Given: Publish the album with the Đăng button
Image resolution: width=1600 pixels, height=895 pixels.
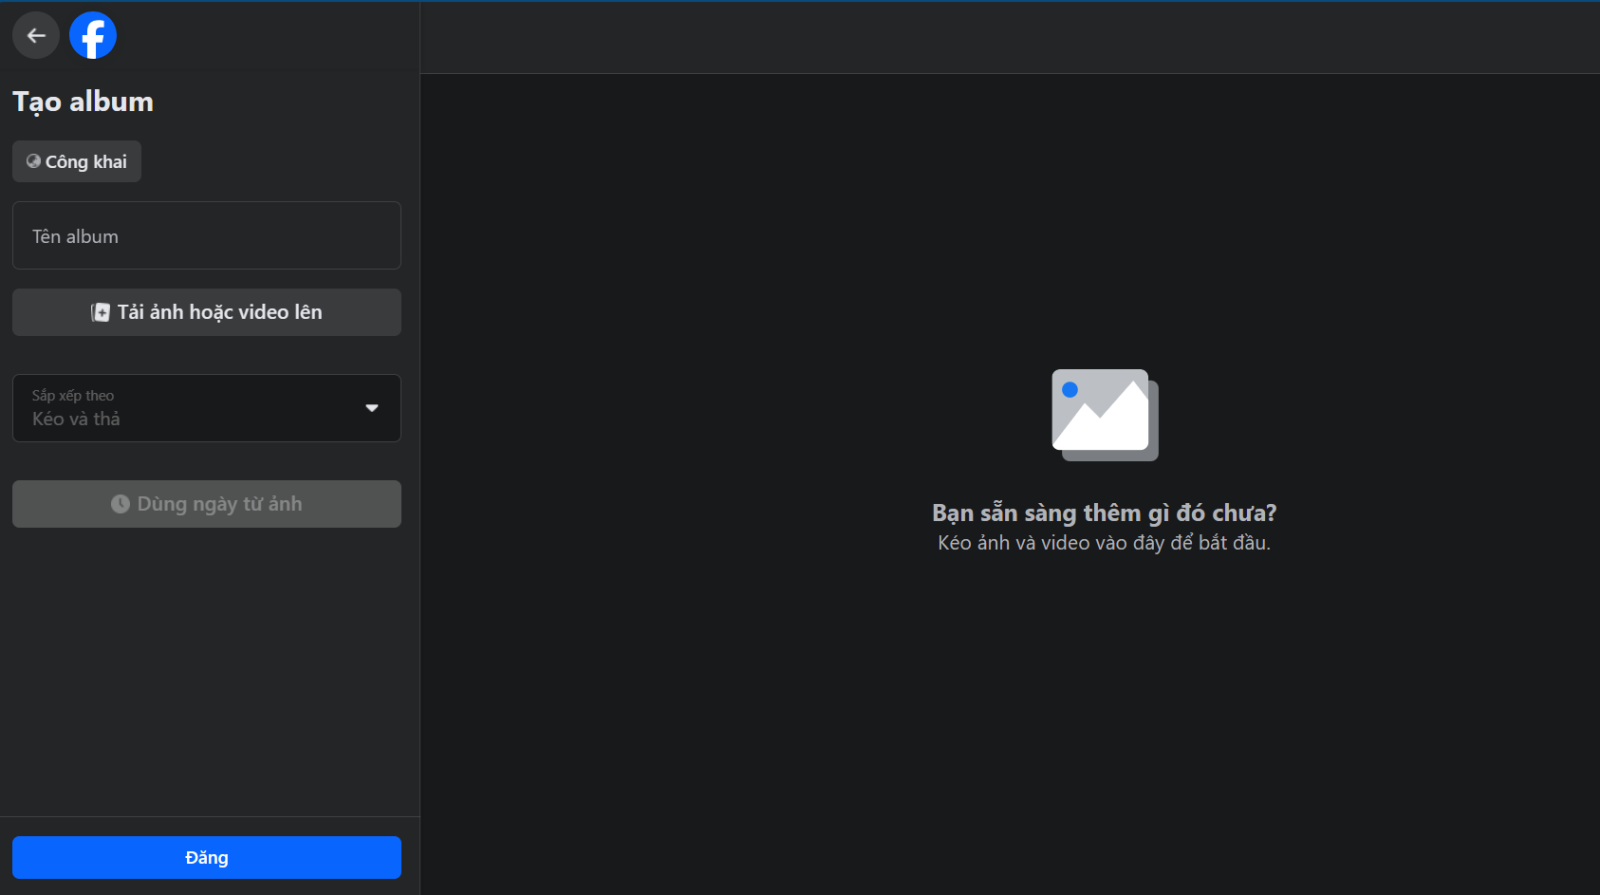Looking at the screenshot, I should pos(206,858).
